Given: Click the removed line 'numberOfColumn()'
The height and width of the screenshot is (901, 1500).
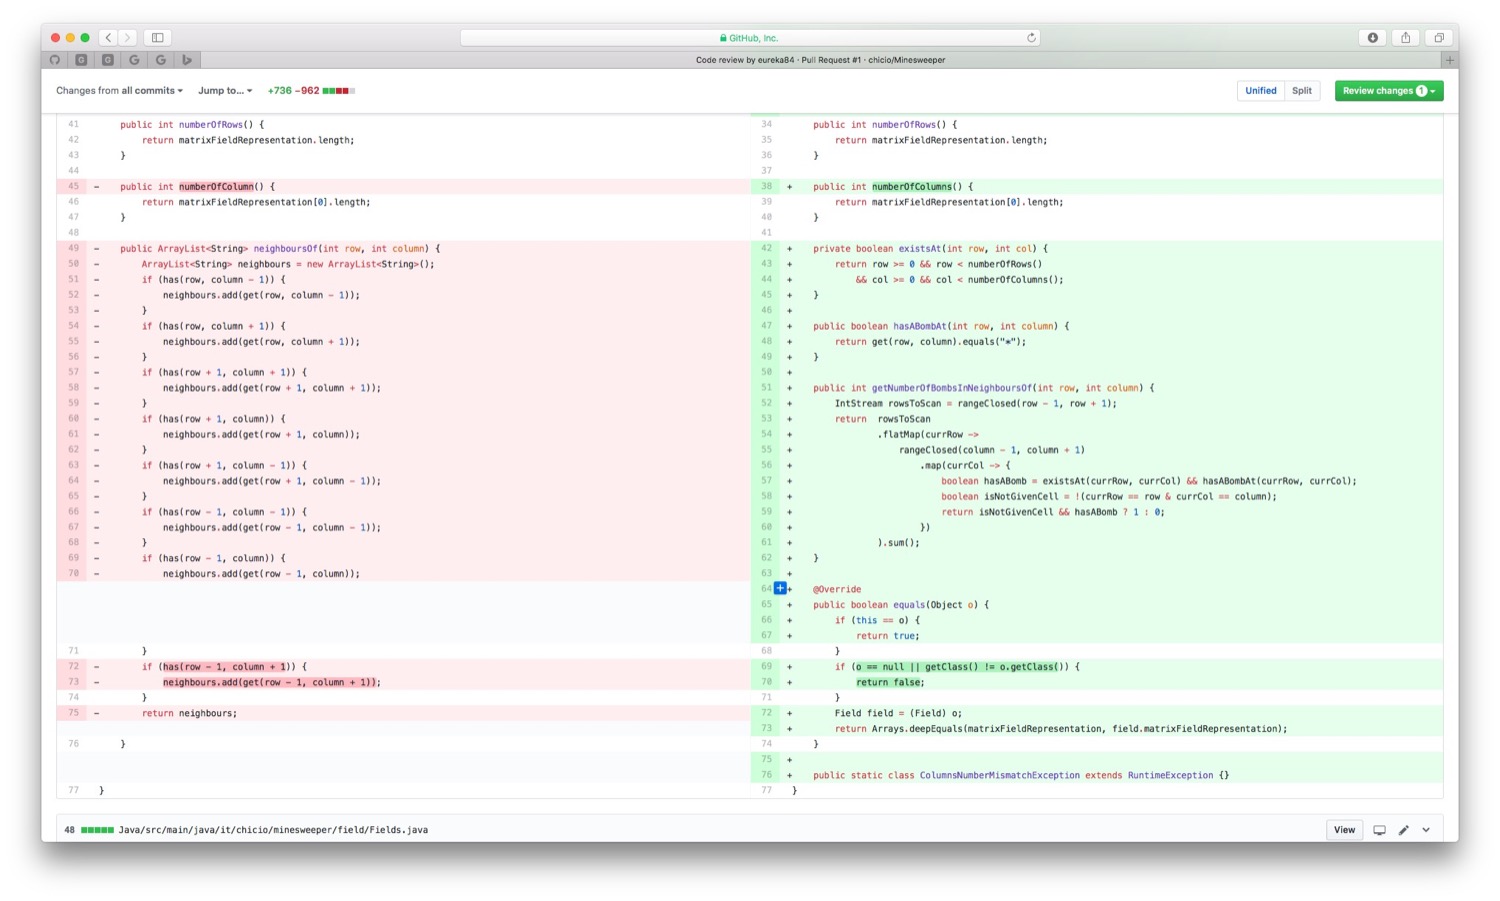Looking at the screenshot, I should tap(418, 187).
